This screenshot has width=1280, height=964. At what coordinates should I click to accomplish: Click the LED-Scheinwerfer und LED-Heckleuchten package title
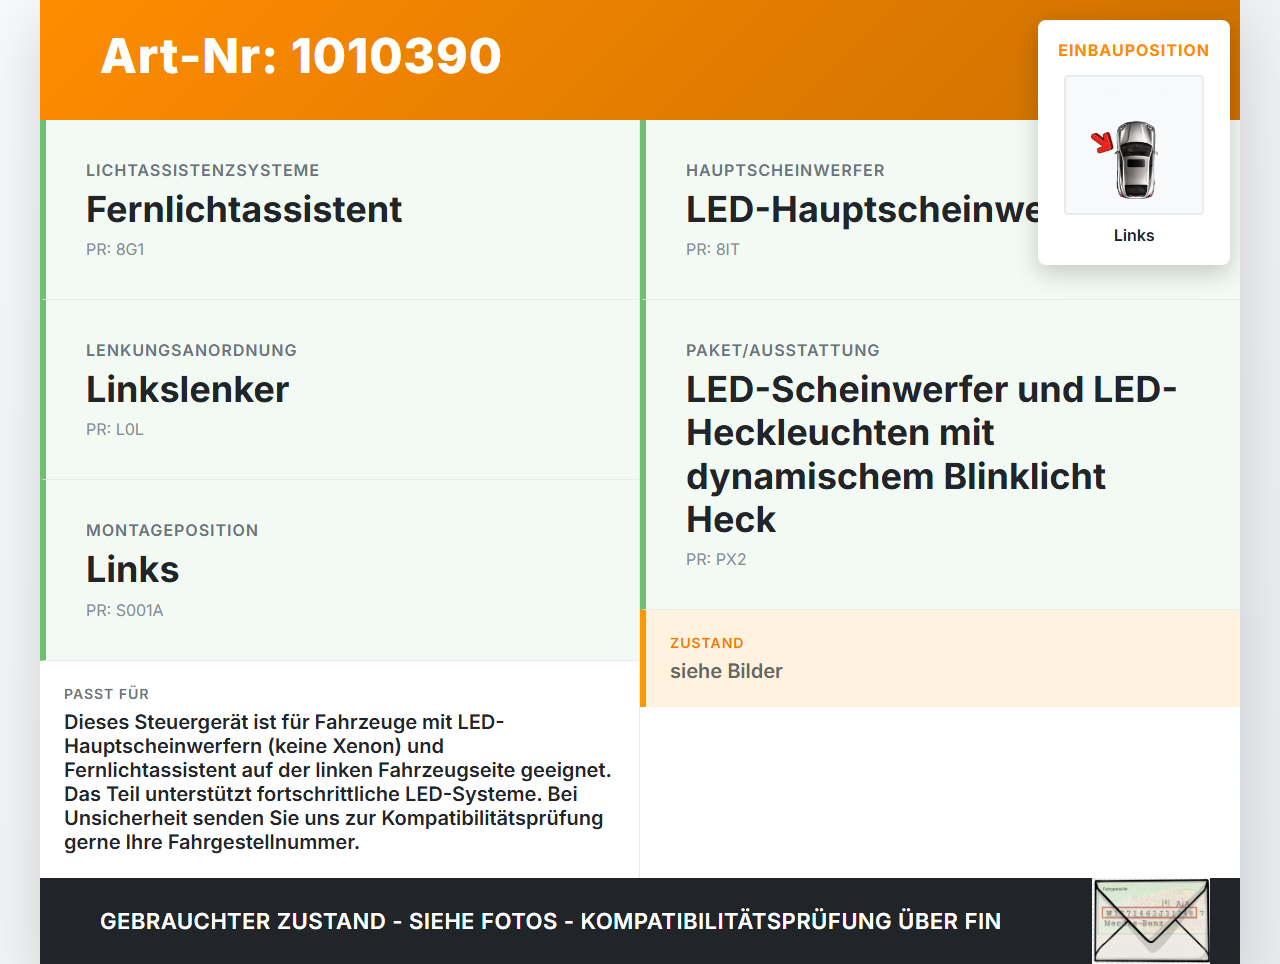(x=932, y=454)
